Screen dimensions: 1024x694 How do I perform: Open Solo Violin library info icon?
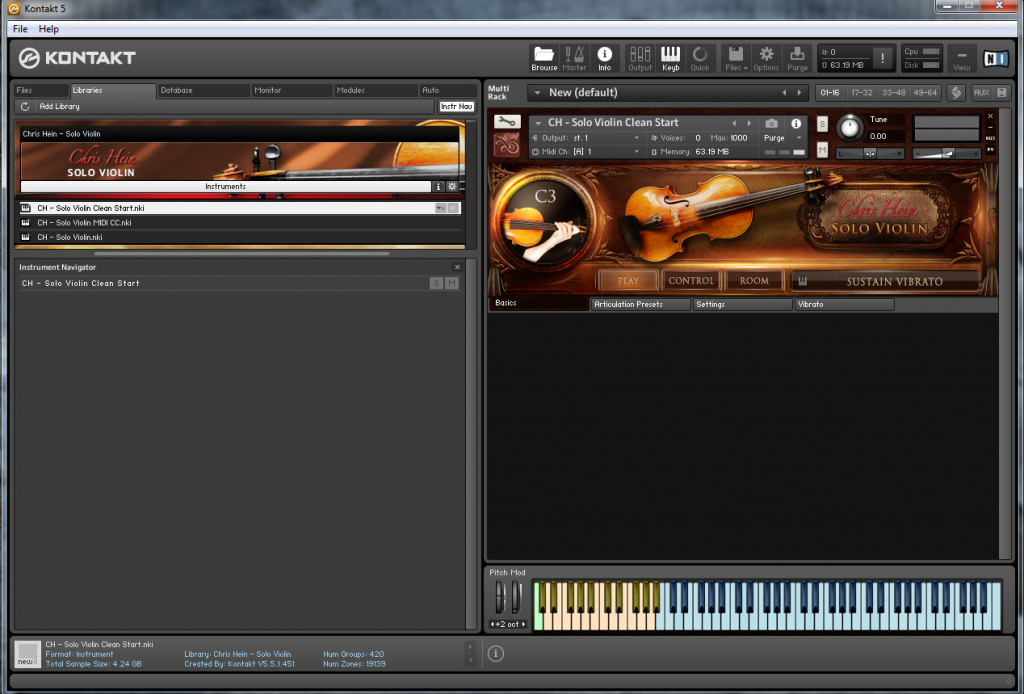click(438, 187)
